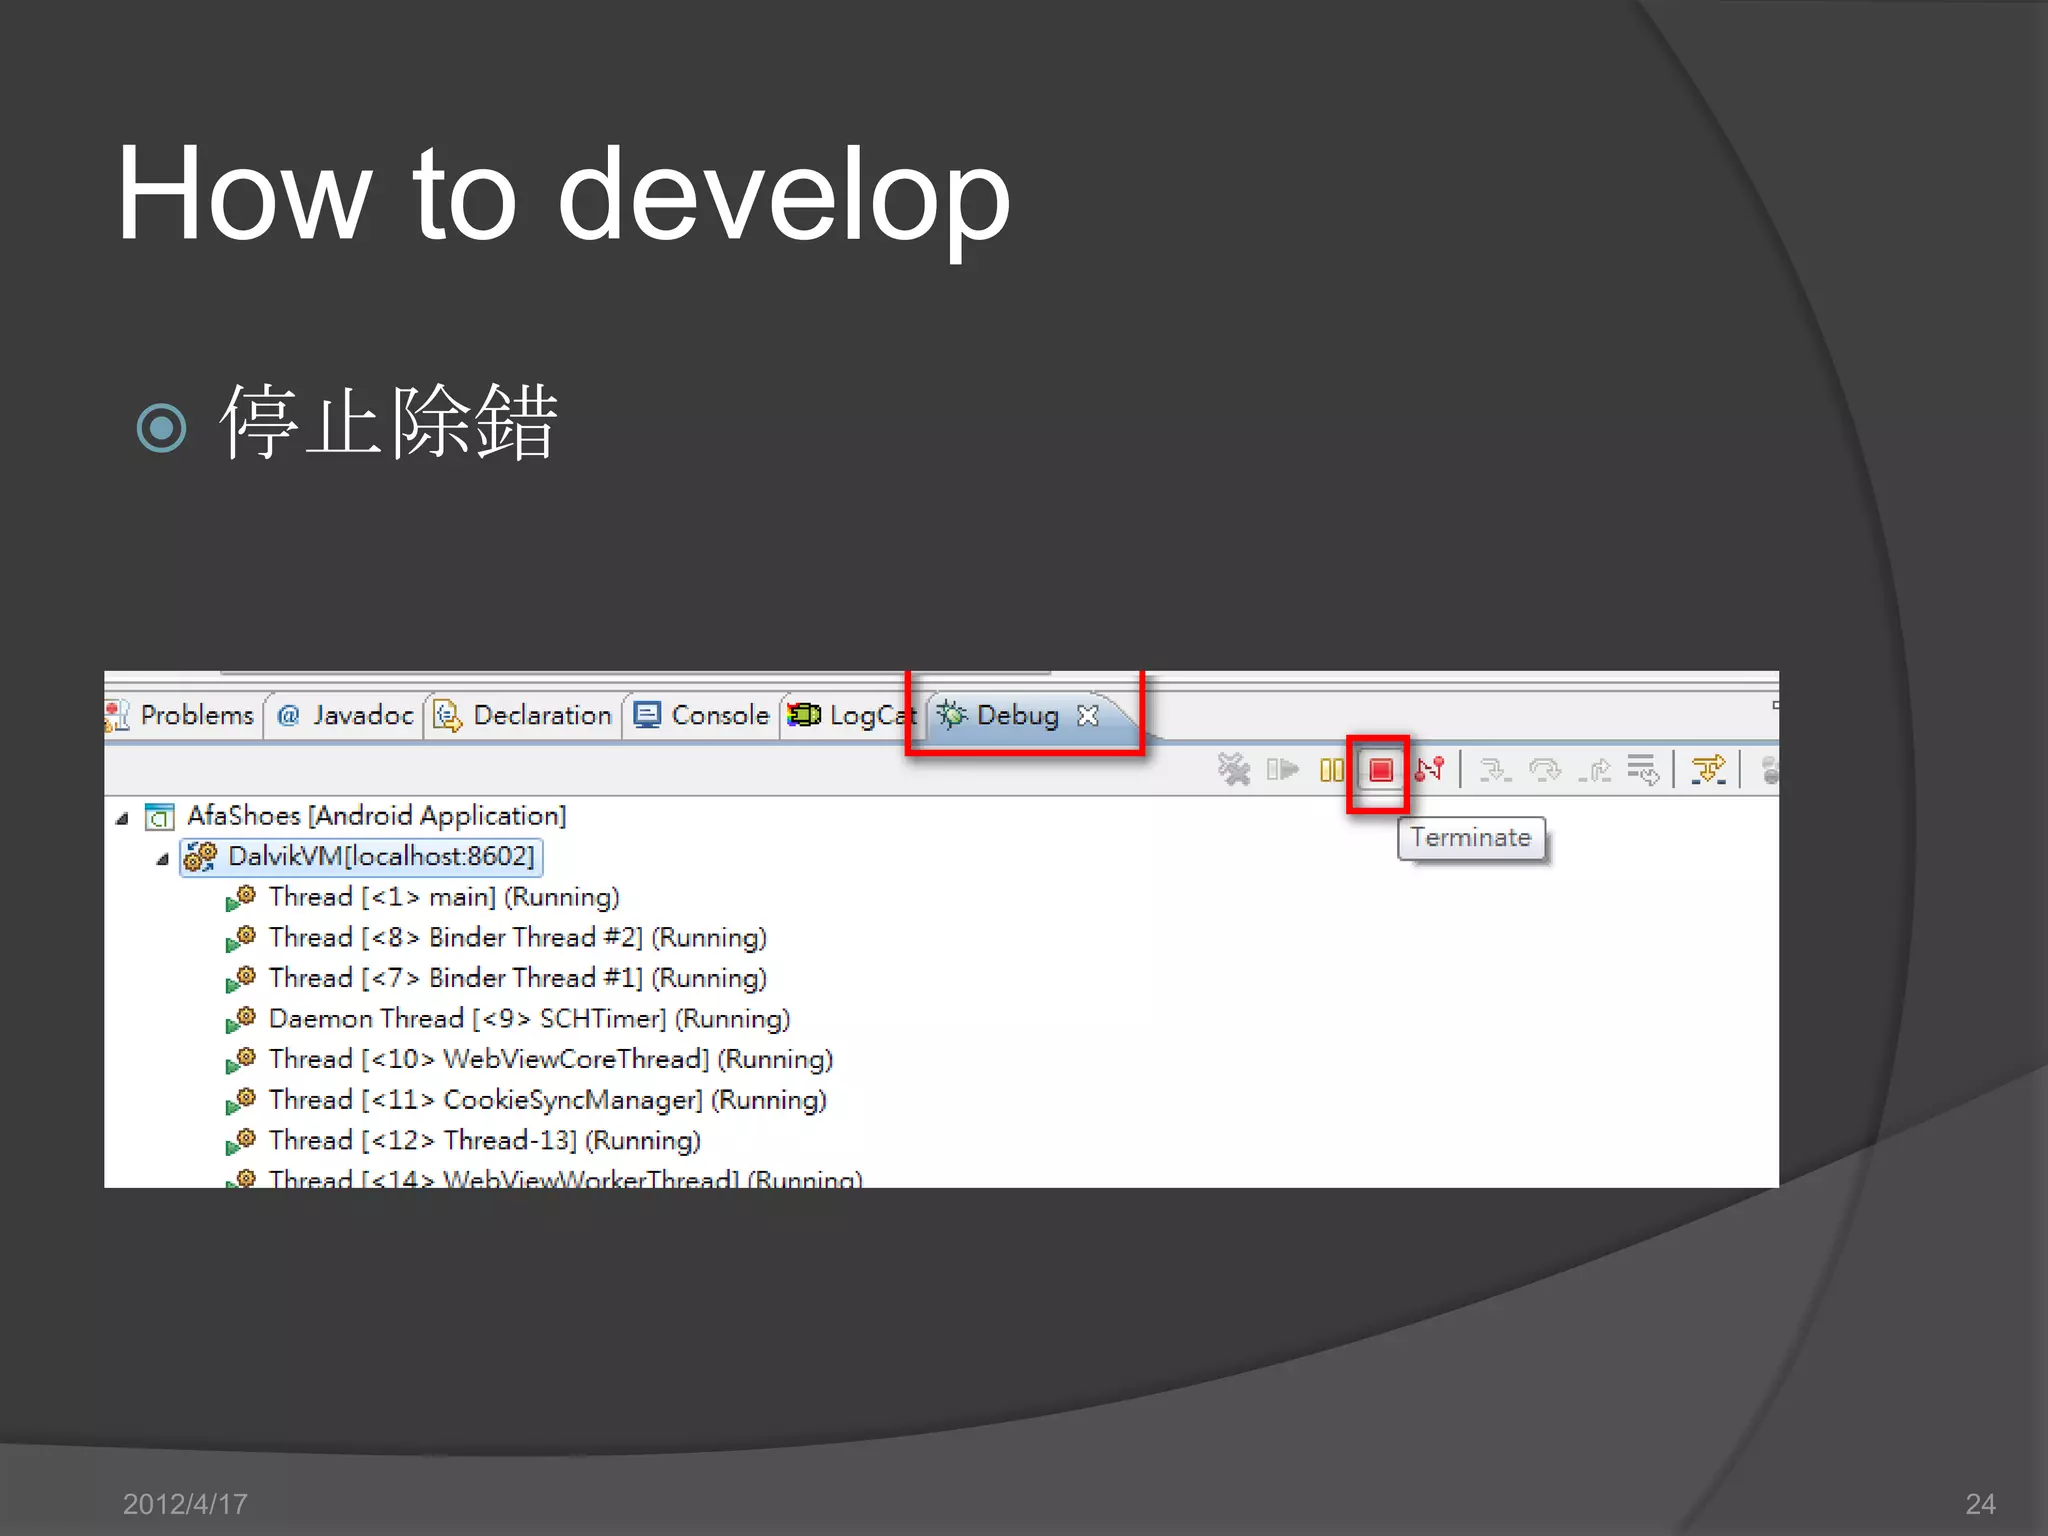Open the Console tab
Viewport: 2048px width, 1536px height.
[x=702, y=716]
